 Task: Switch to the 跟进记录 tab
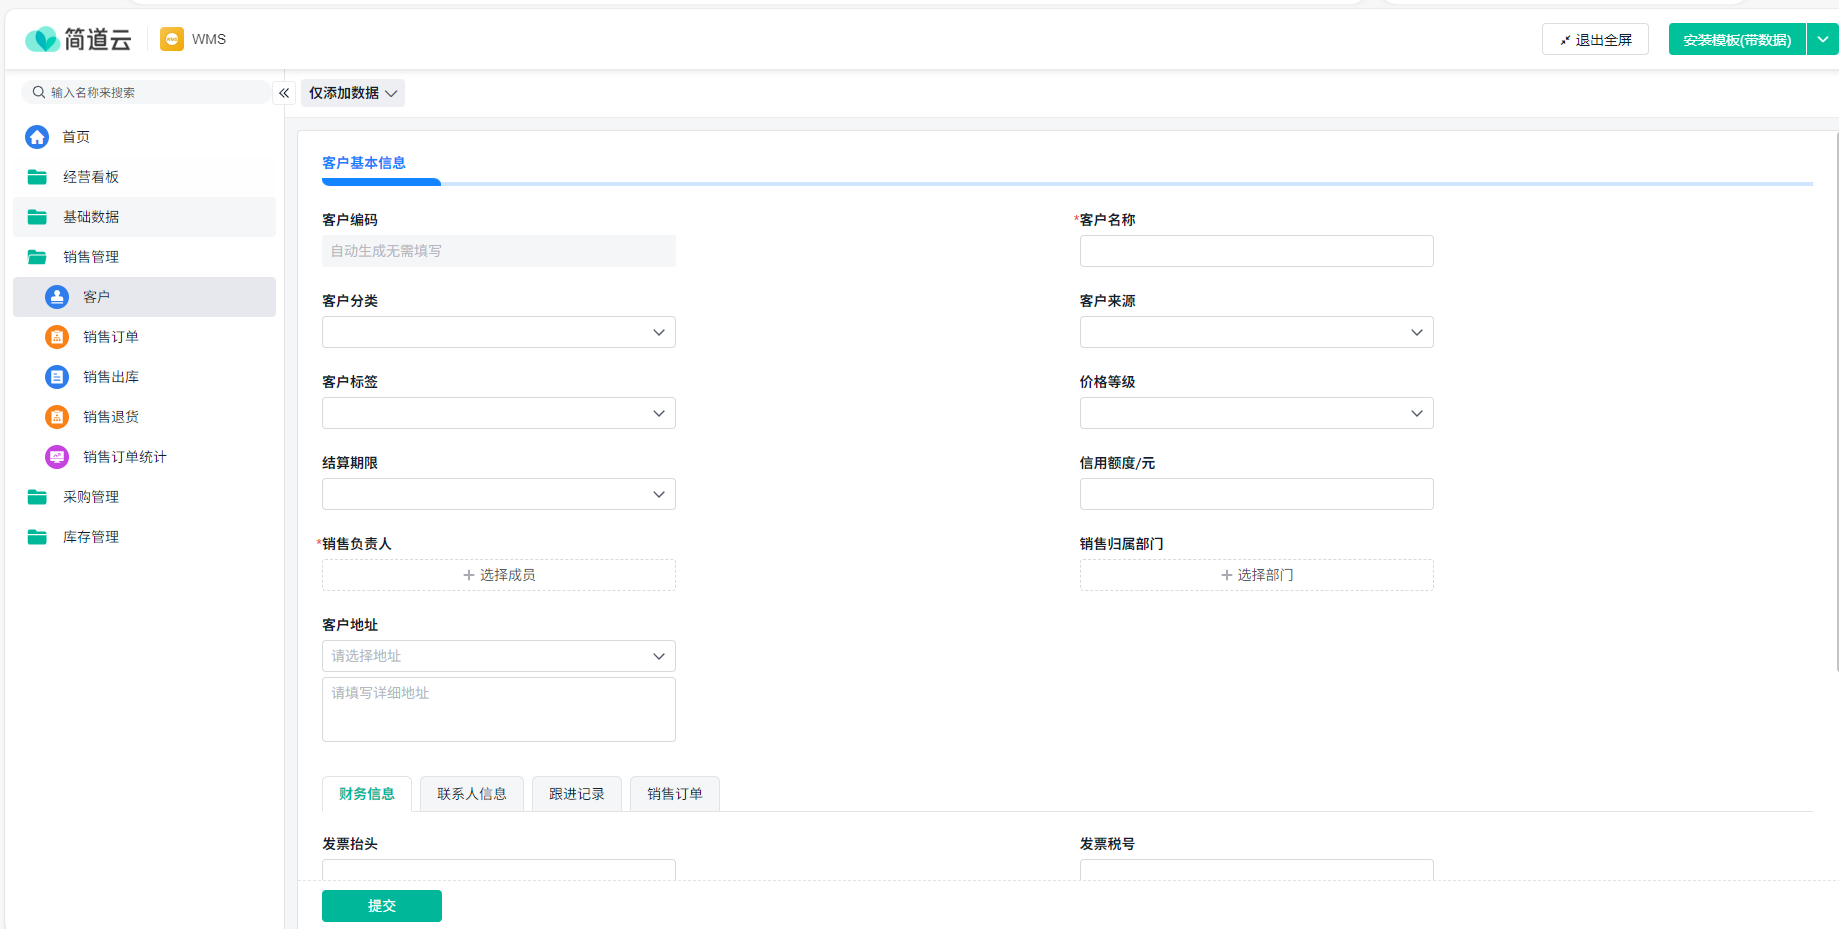pos(577,794)
